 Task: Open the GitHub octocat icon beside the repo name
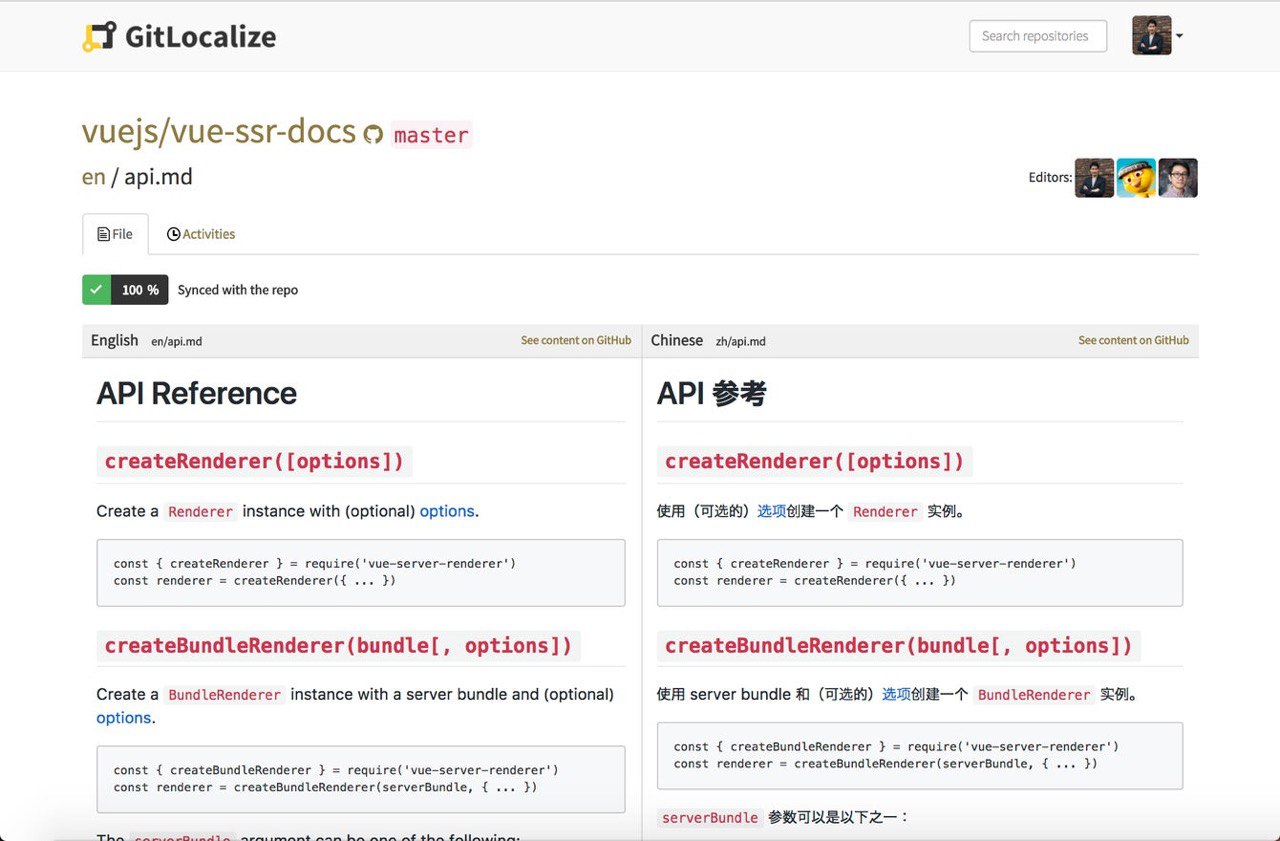[373, 134]
